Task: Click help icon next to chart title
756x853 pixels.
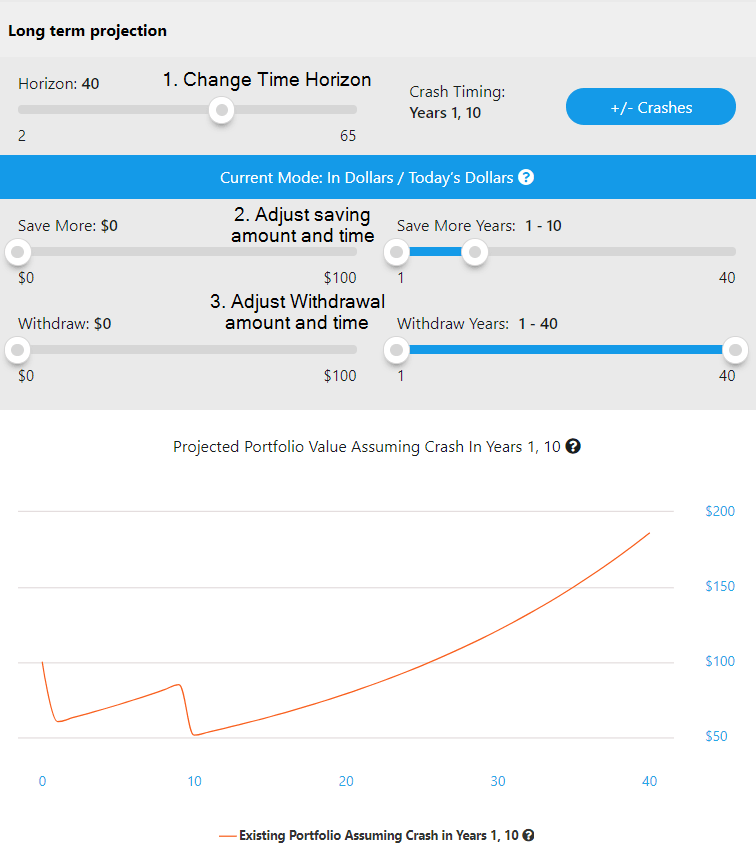Action: [x=573, y=446]
